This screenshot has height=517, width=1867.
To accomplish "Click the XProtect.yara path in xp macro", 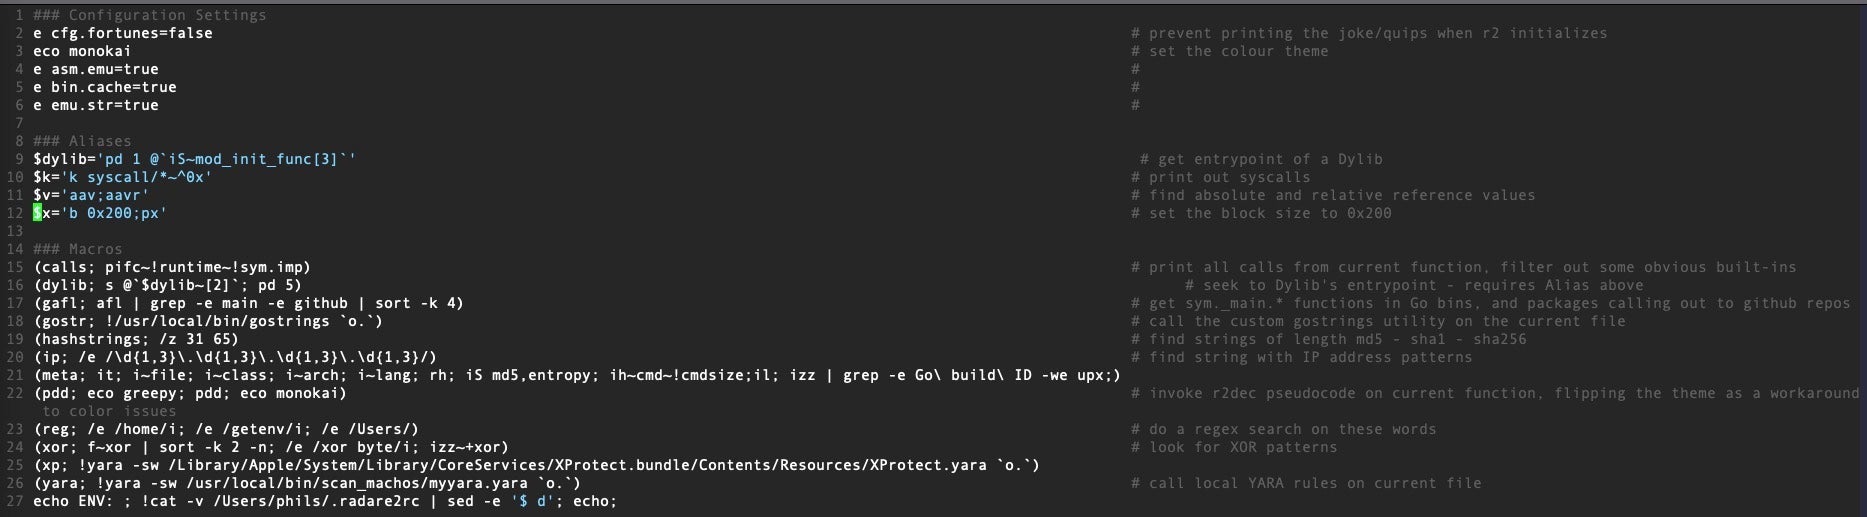I will point(927,465).
